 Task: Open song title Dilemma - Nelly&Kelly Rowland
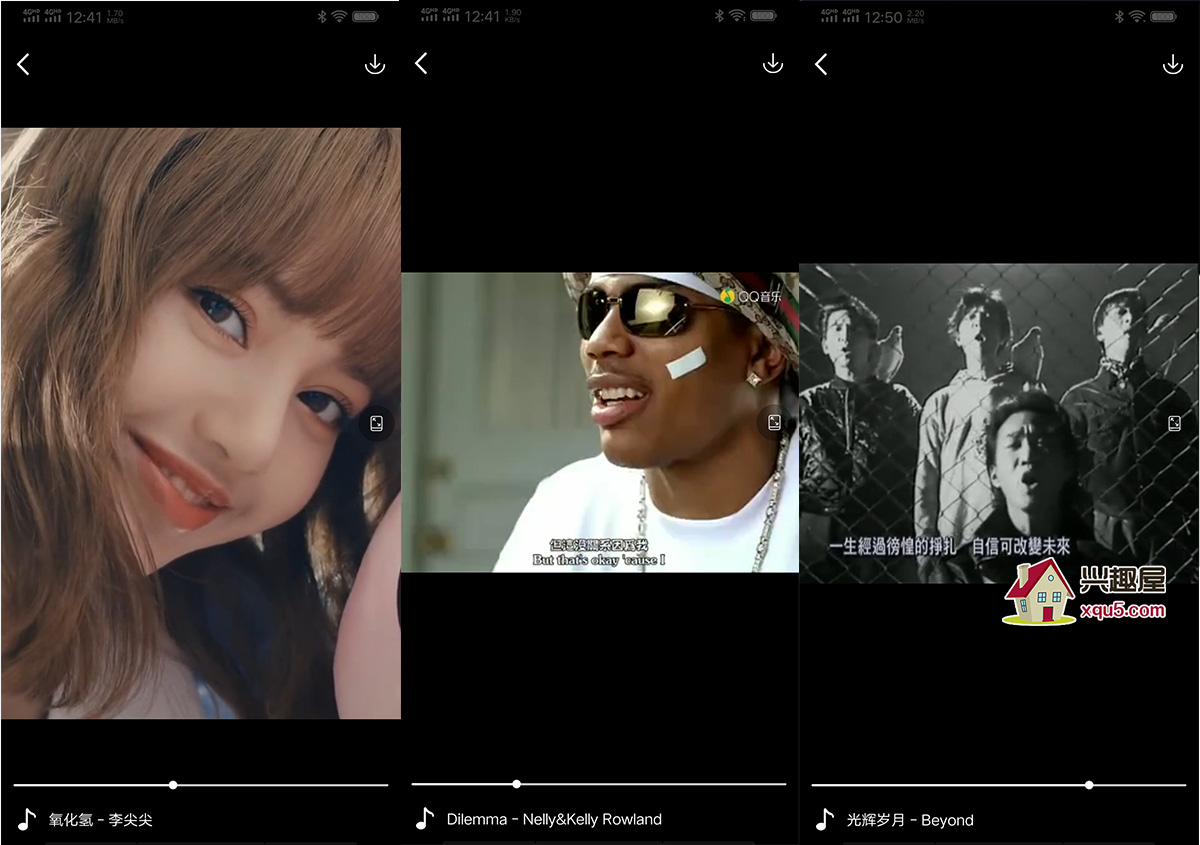click(554, 819)
